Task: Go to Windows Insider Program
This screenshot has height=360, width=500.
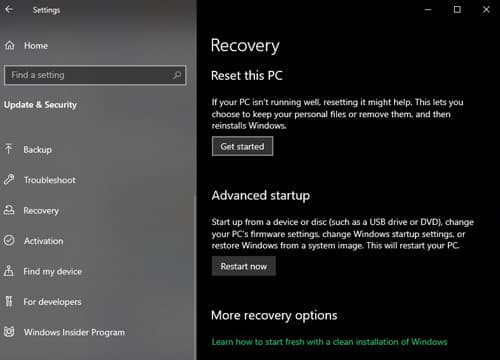Action: tap(74, 332)
